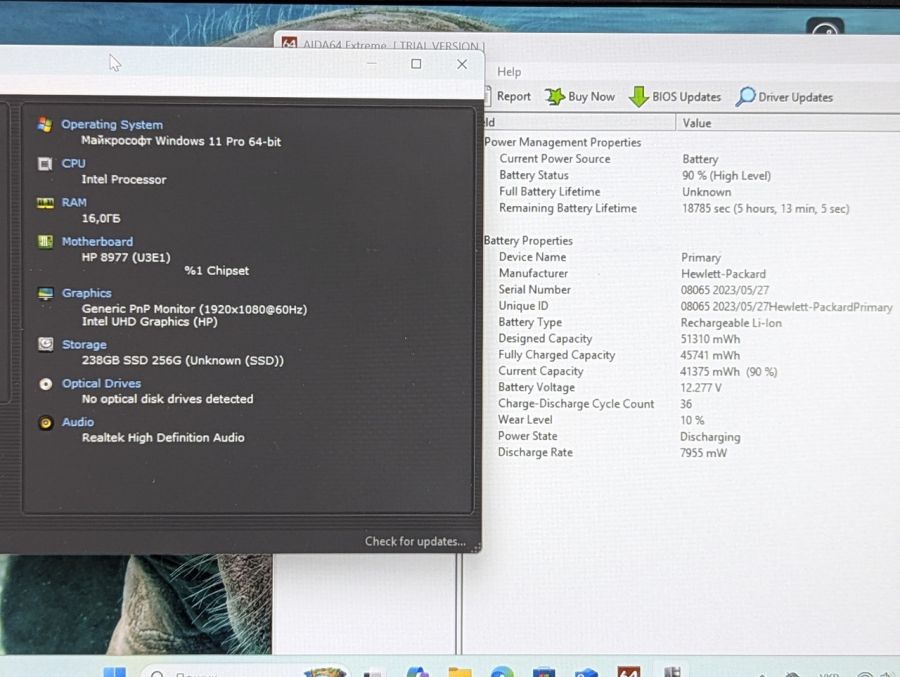Maximize the front dark summary window
The height and width of the screenshot is (677, 900).
416,64
